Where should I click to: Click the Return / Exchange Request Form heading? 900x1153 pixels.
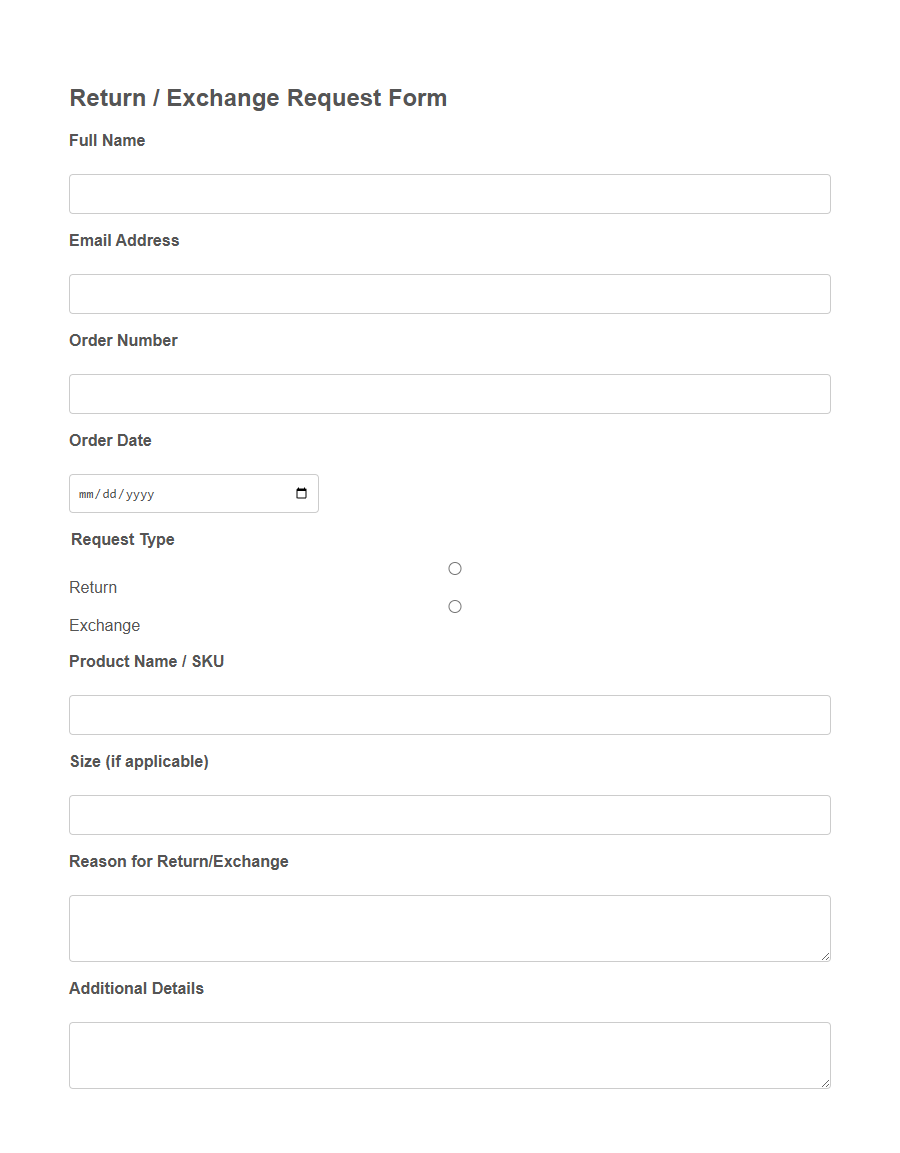[x=257, y=97]
